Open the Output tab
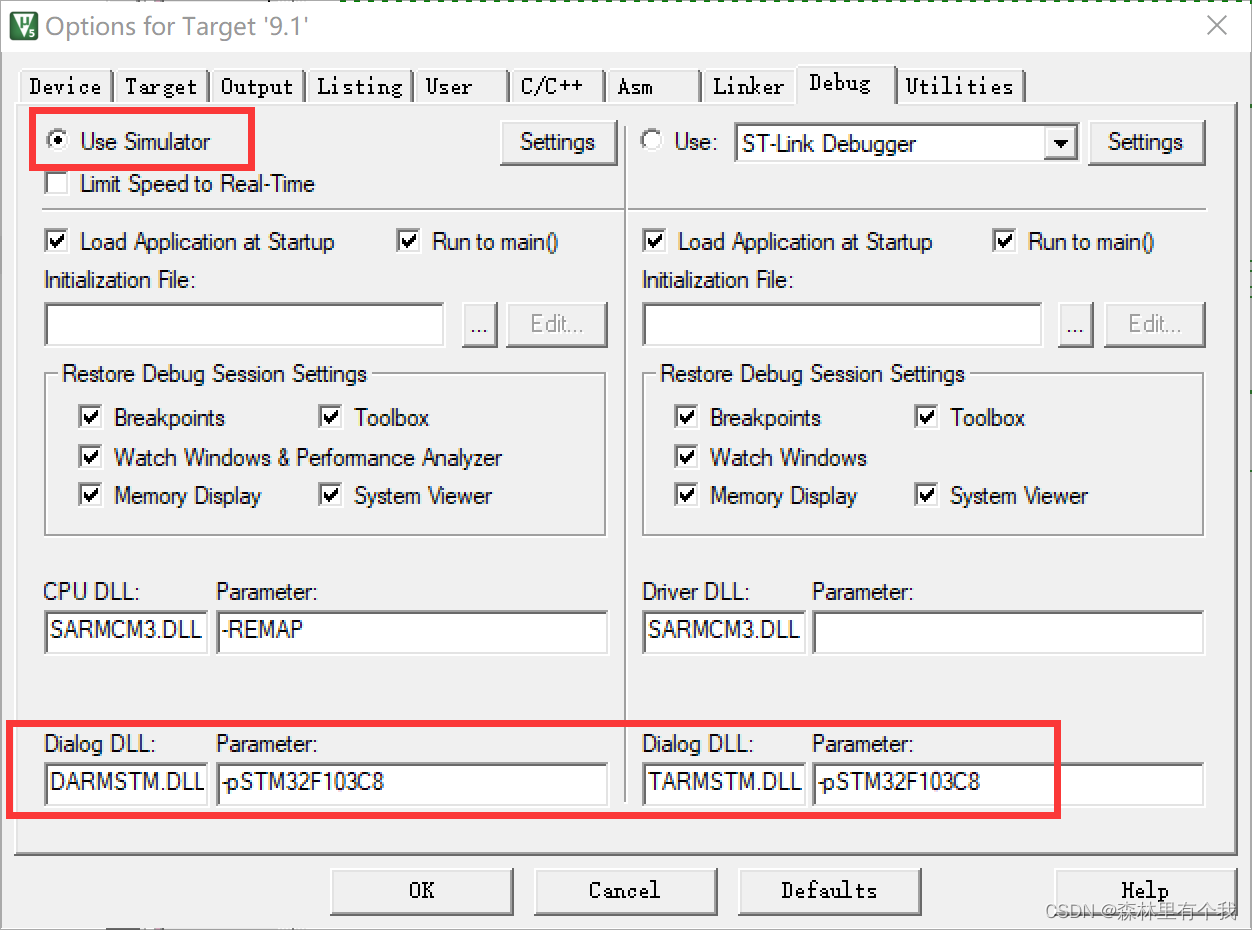 256,86
